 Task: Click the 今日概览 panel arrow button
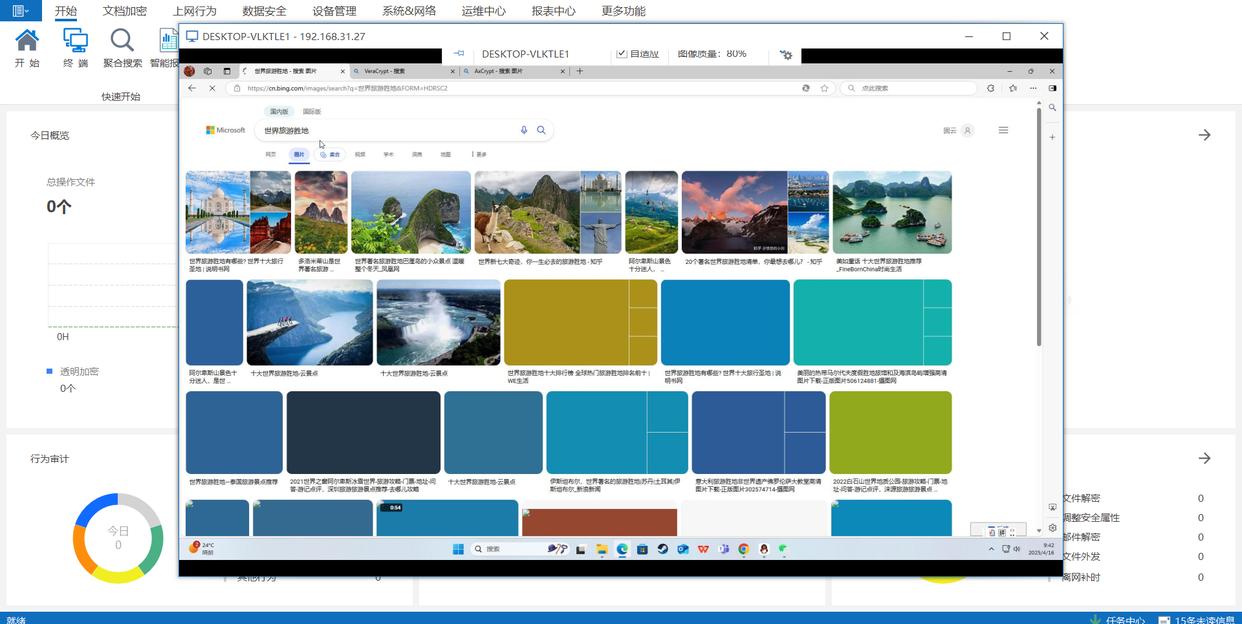click(x=1204, y=135)
